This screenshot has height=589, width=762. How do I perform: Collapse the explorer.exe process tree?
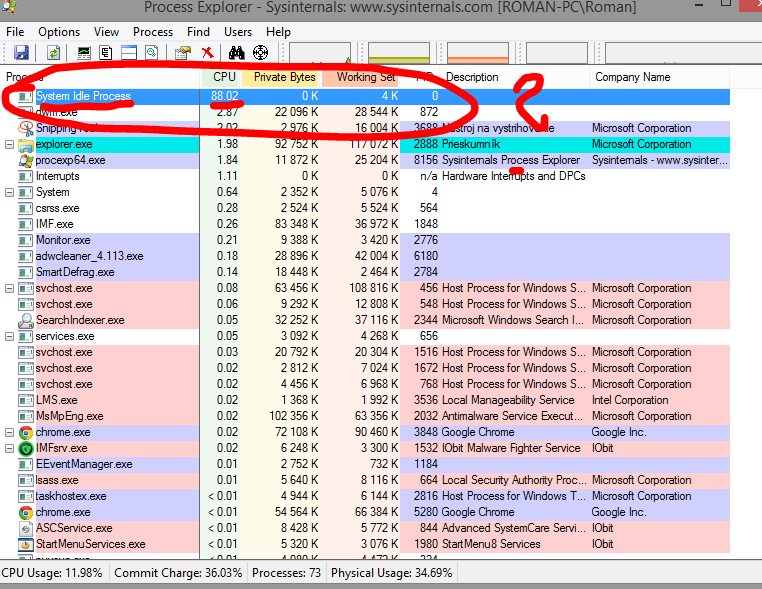pos(10,144)
